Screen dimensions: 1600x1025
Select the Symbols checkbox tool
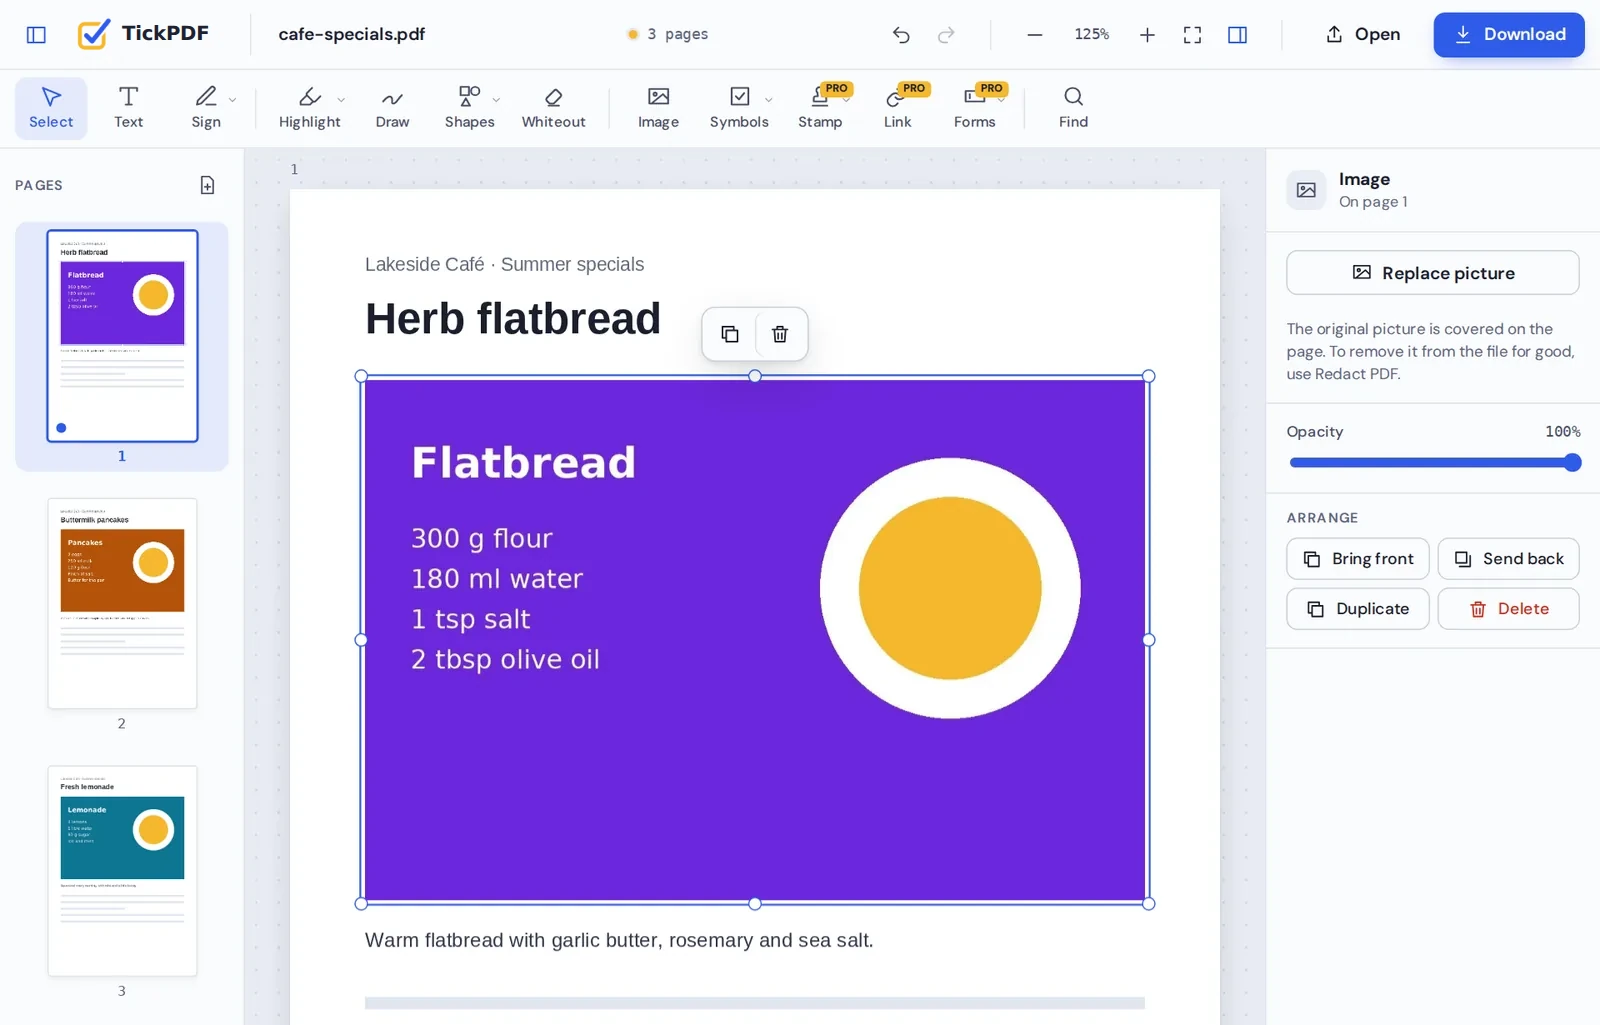pos(739,108)
